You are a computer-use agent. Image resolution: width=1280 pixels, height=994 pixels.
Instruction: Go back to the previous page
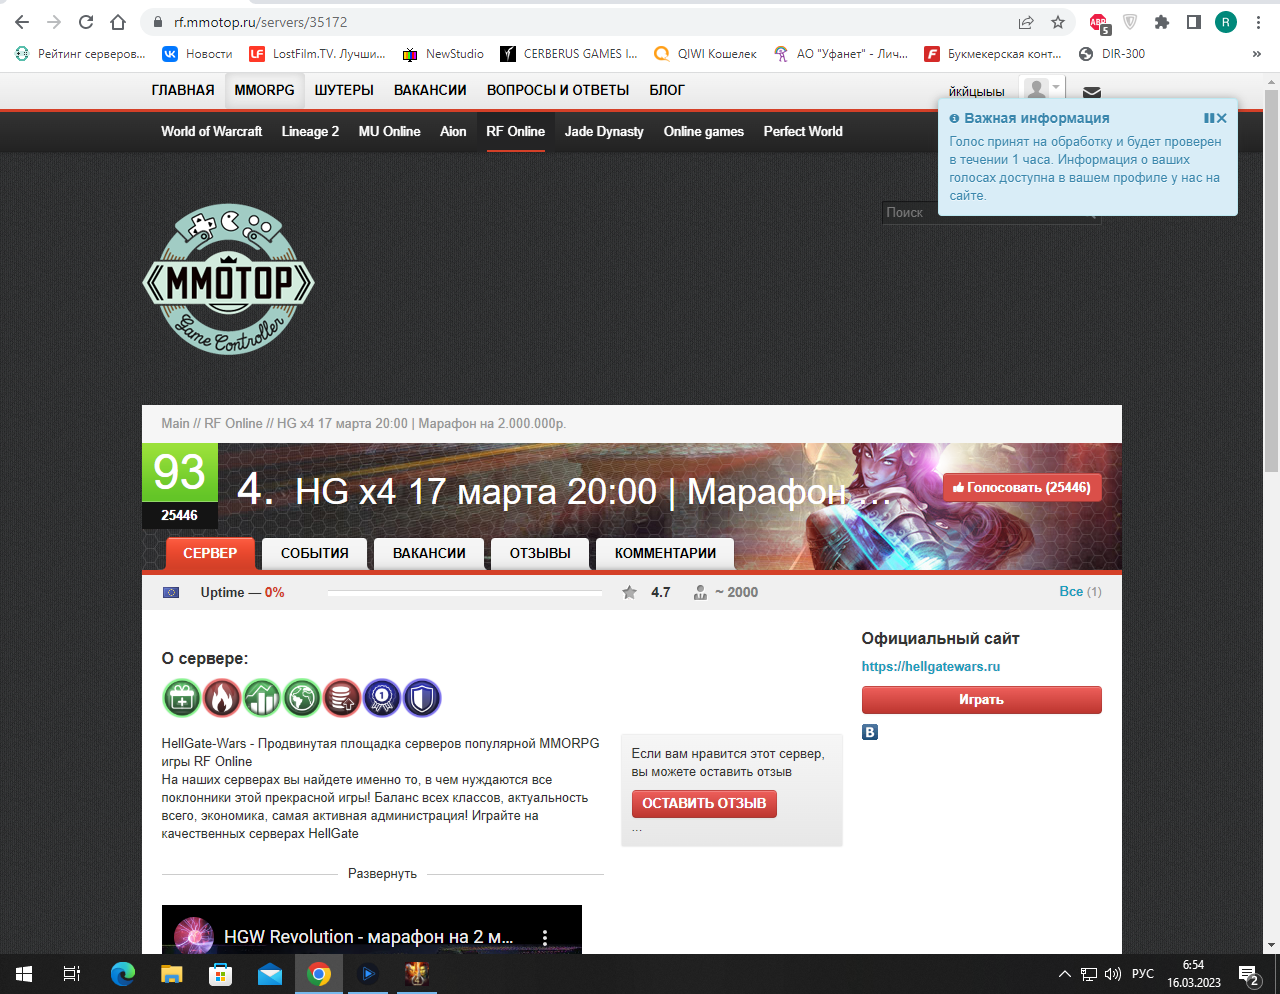tap(22, 22)
